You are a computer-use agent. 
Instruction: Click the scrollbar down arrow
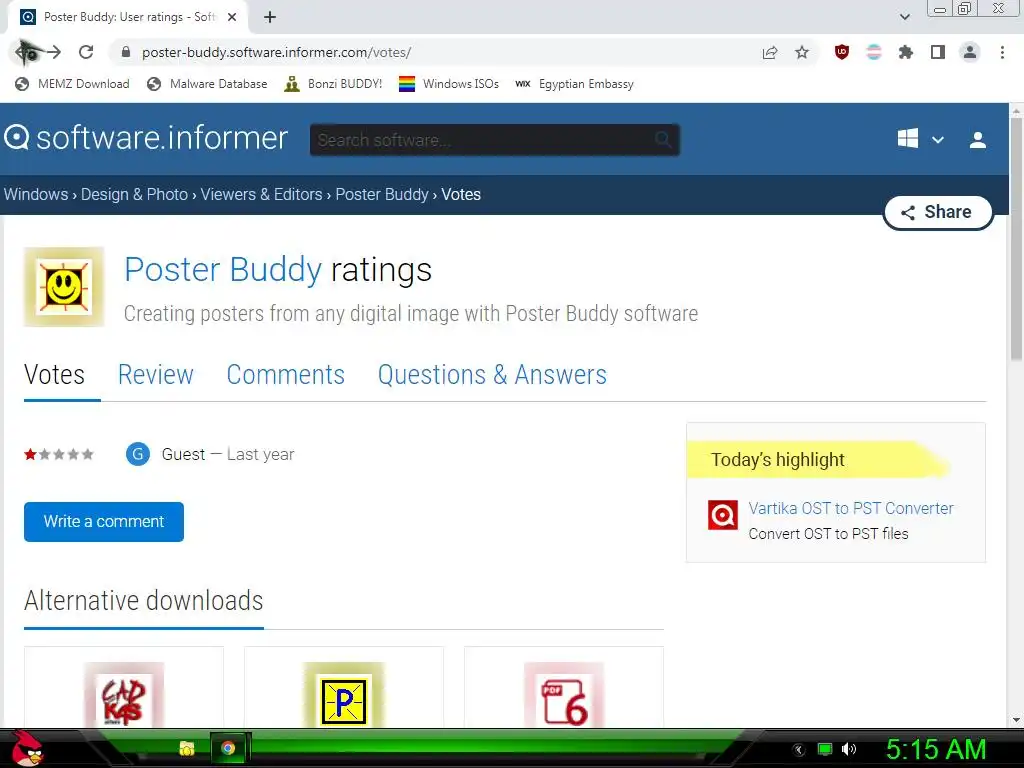[1016, 720]
